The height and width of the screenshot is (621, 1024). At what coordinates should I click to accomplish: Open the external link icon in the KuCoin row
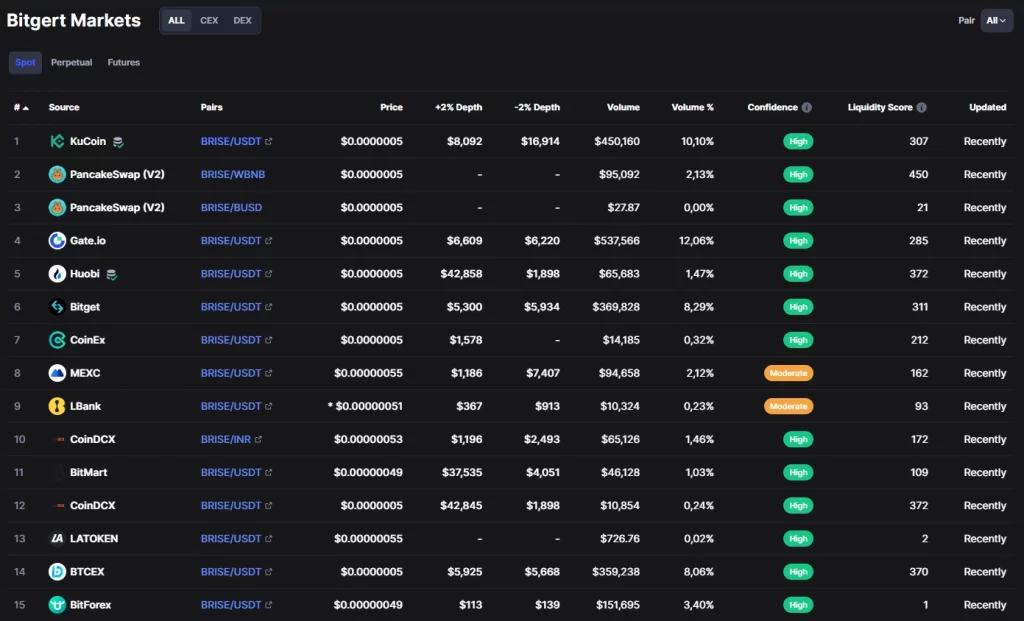[268, 141]
